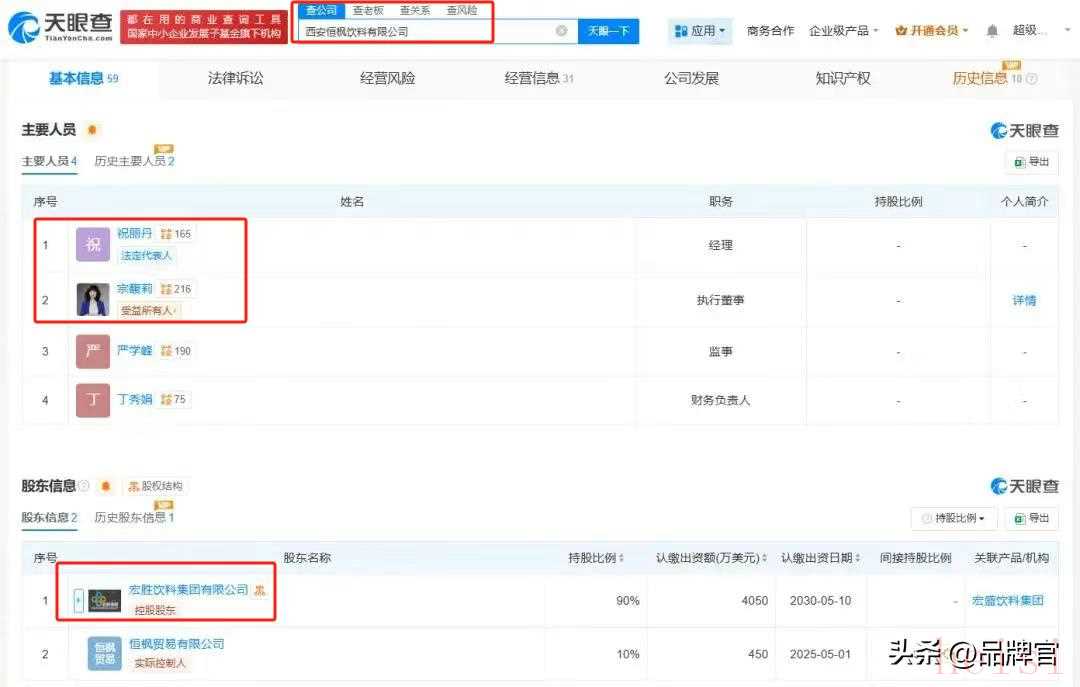Click alert bell icon beside 股东信息 heading
The height and width of the screenshot is (687, 1080).
tap(105, 486)
